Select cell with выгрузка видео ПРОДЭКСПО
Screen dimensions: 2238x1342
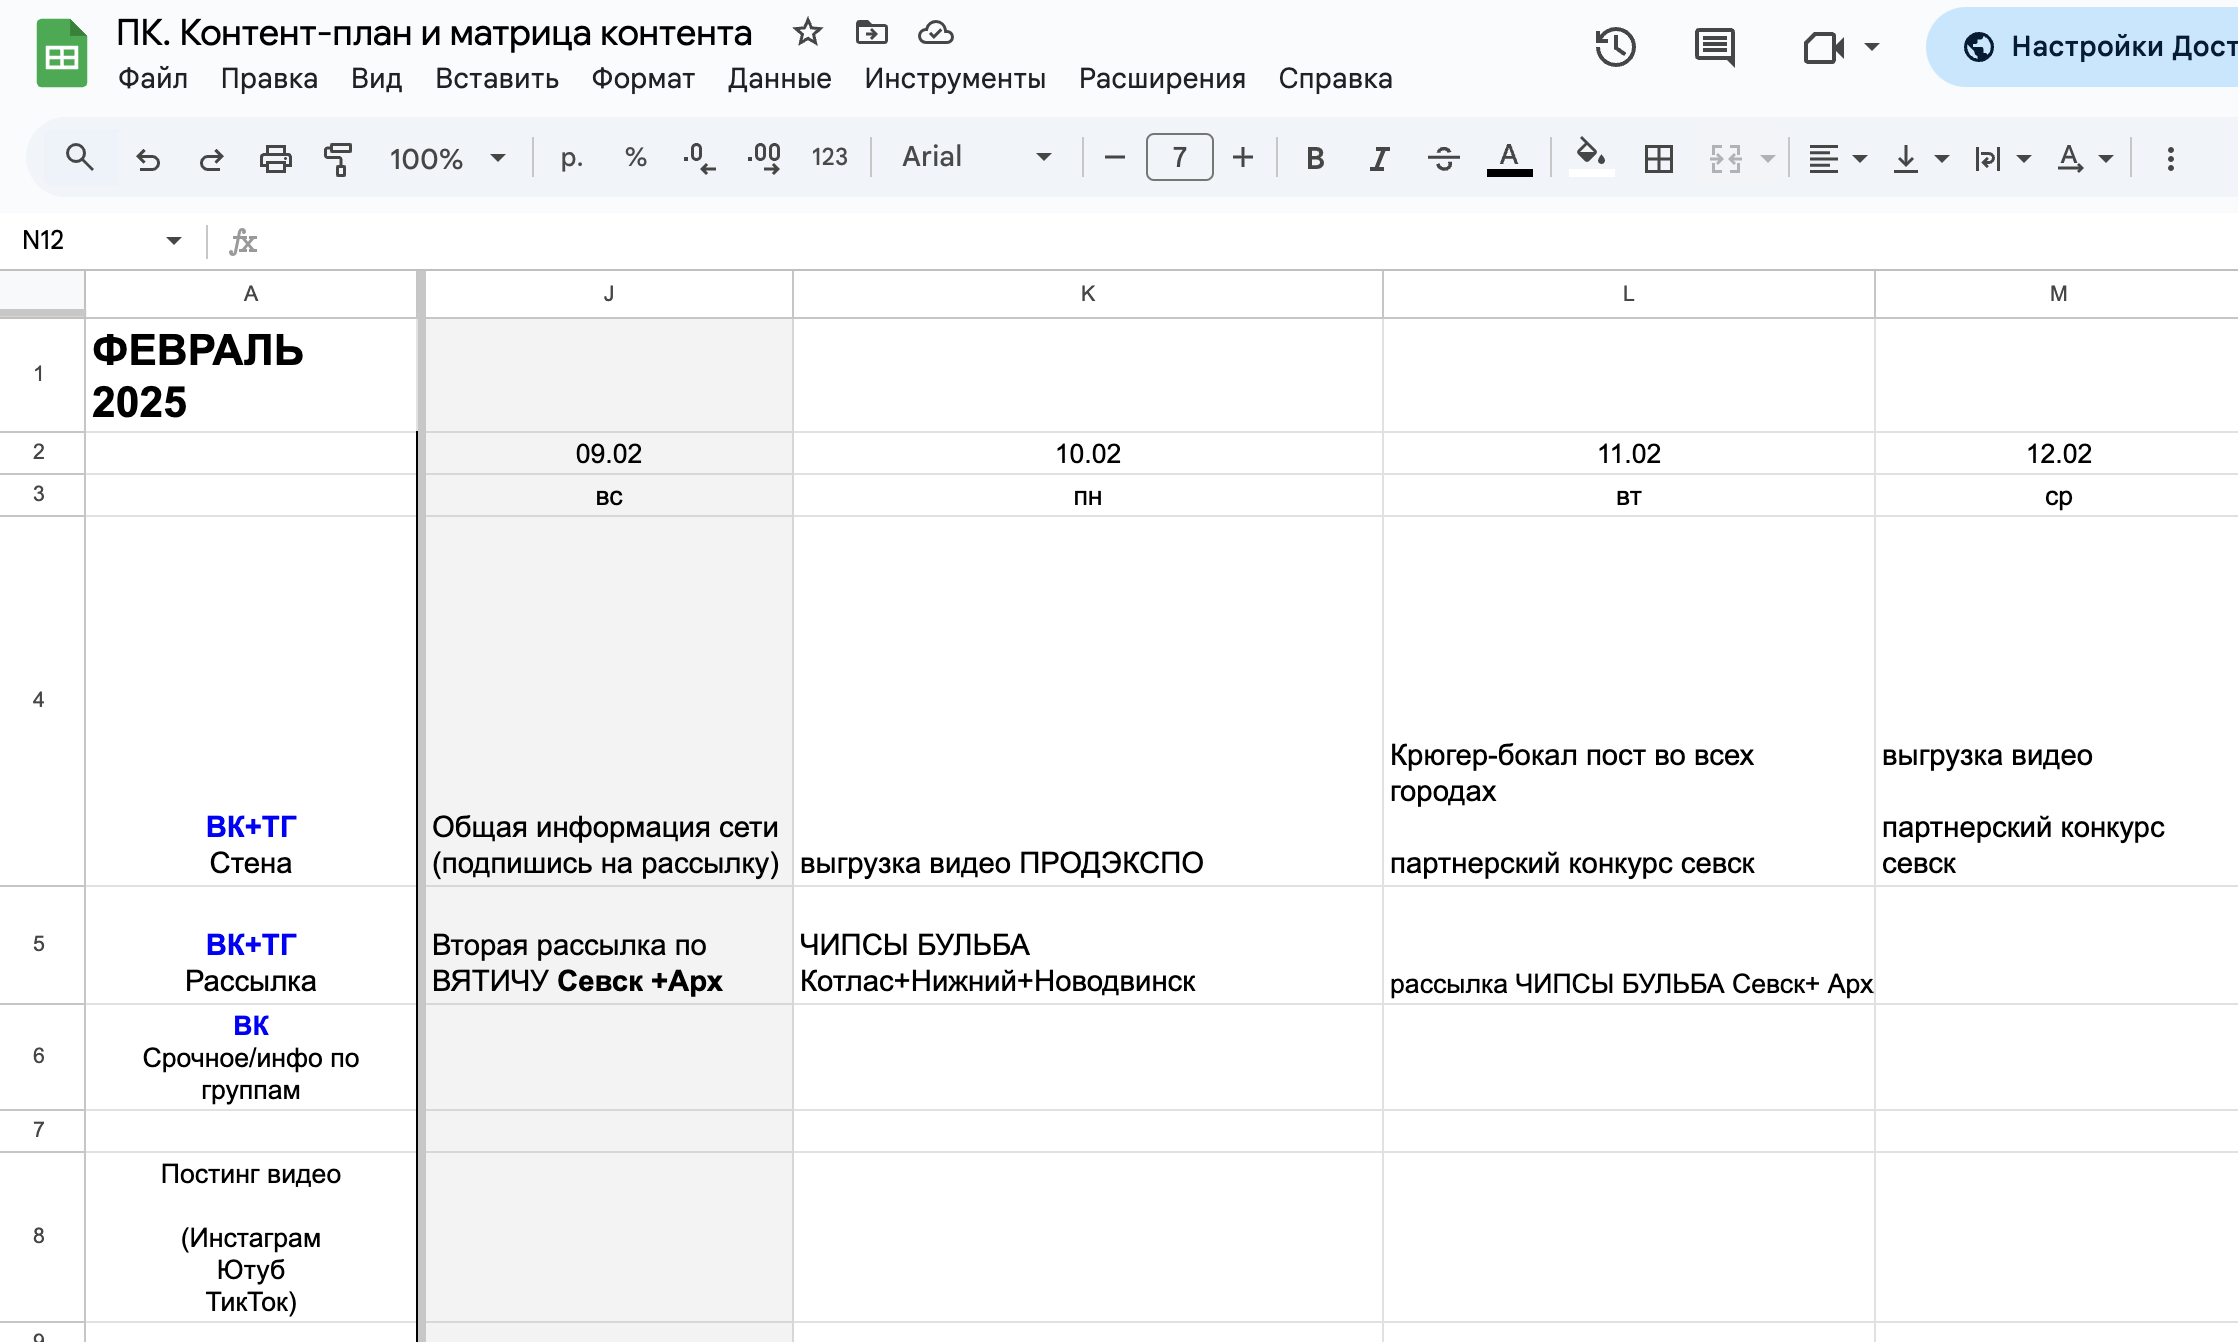1087,701
